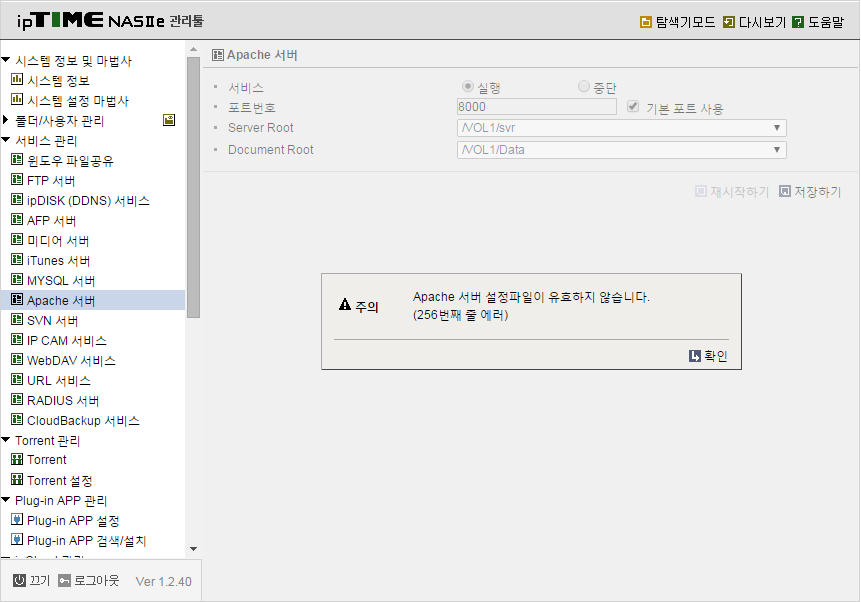Click the 시스템 정보 chart icon
861x602 pixels.
pyautogui.click(x=17, y=80)
